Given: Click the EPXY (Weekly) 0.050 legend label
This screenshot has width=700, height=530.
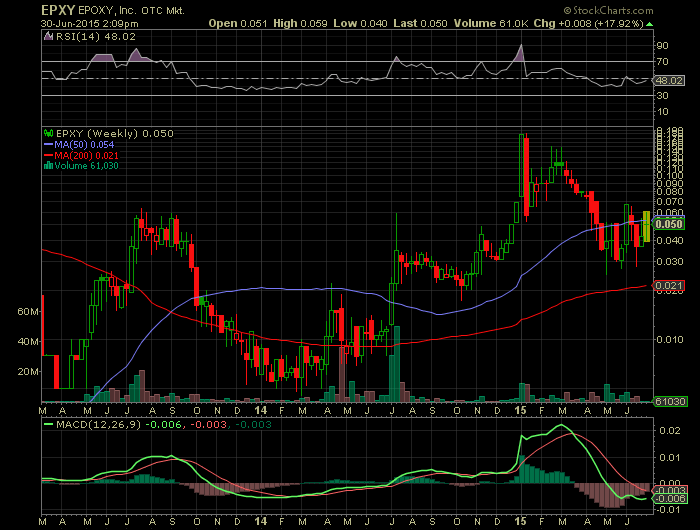Looking at the screenshot, I should (x=115, y=134).
